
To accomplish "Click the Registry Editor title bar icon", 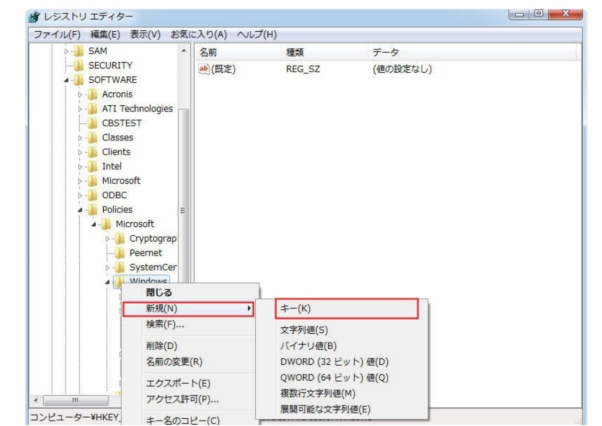I will click(34, 17).
